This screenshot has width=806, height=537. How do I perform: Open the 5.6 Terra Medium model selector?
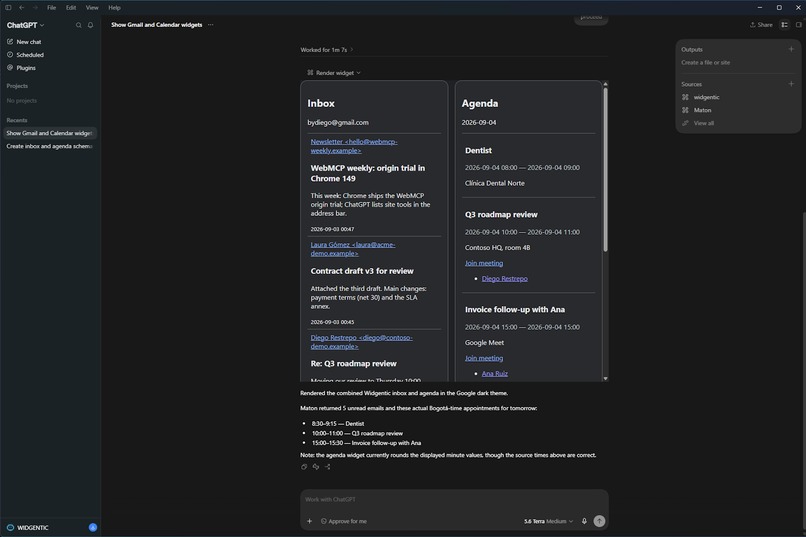pos(548,521)
